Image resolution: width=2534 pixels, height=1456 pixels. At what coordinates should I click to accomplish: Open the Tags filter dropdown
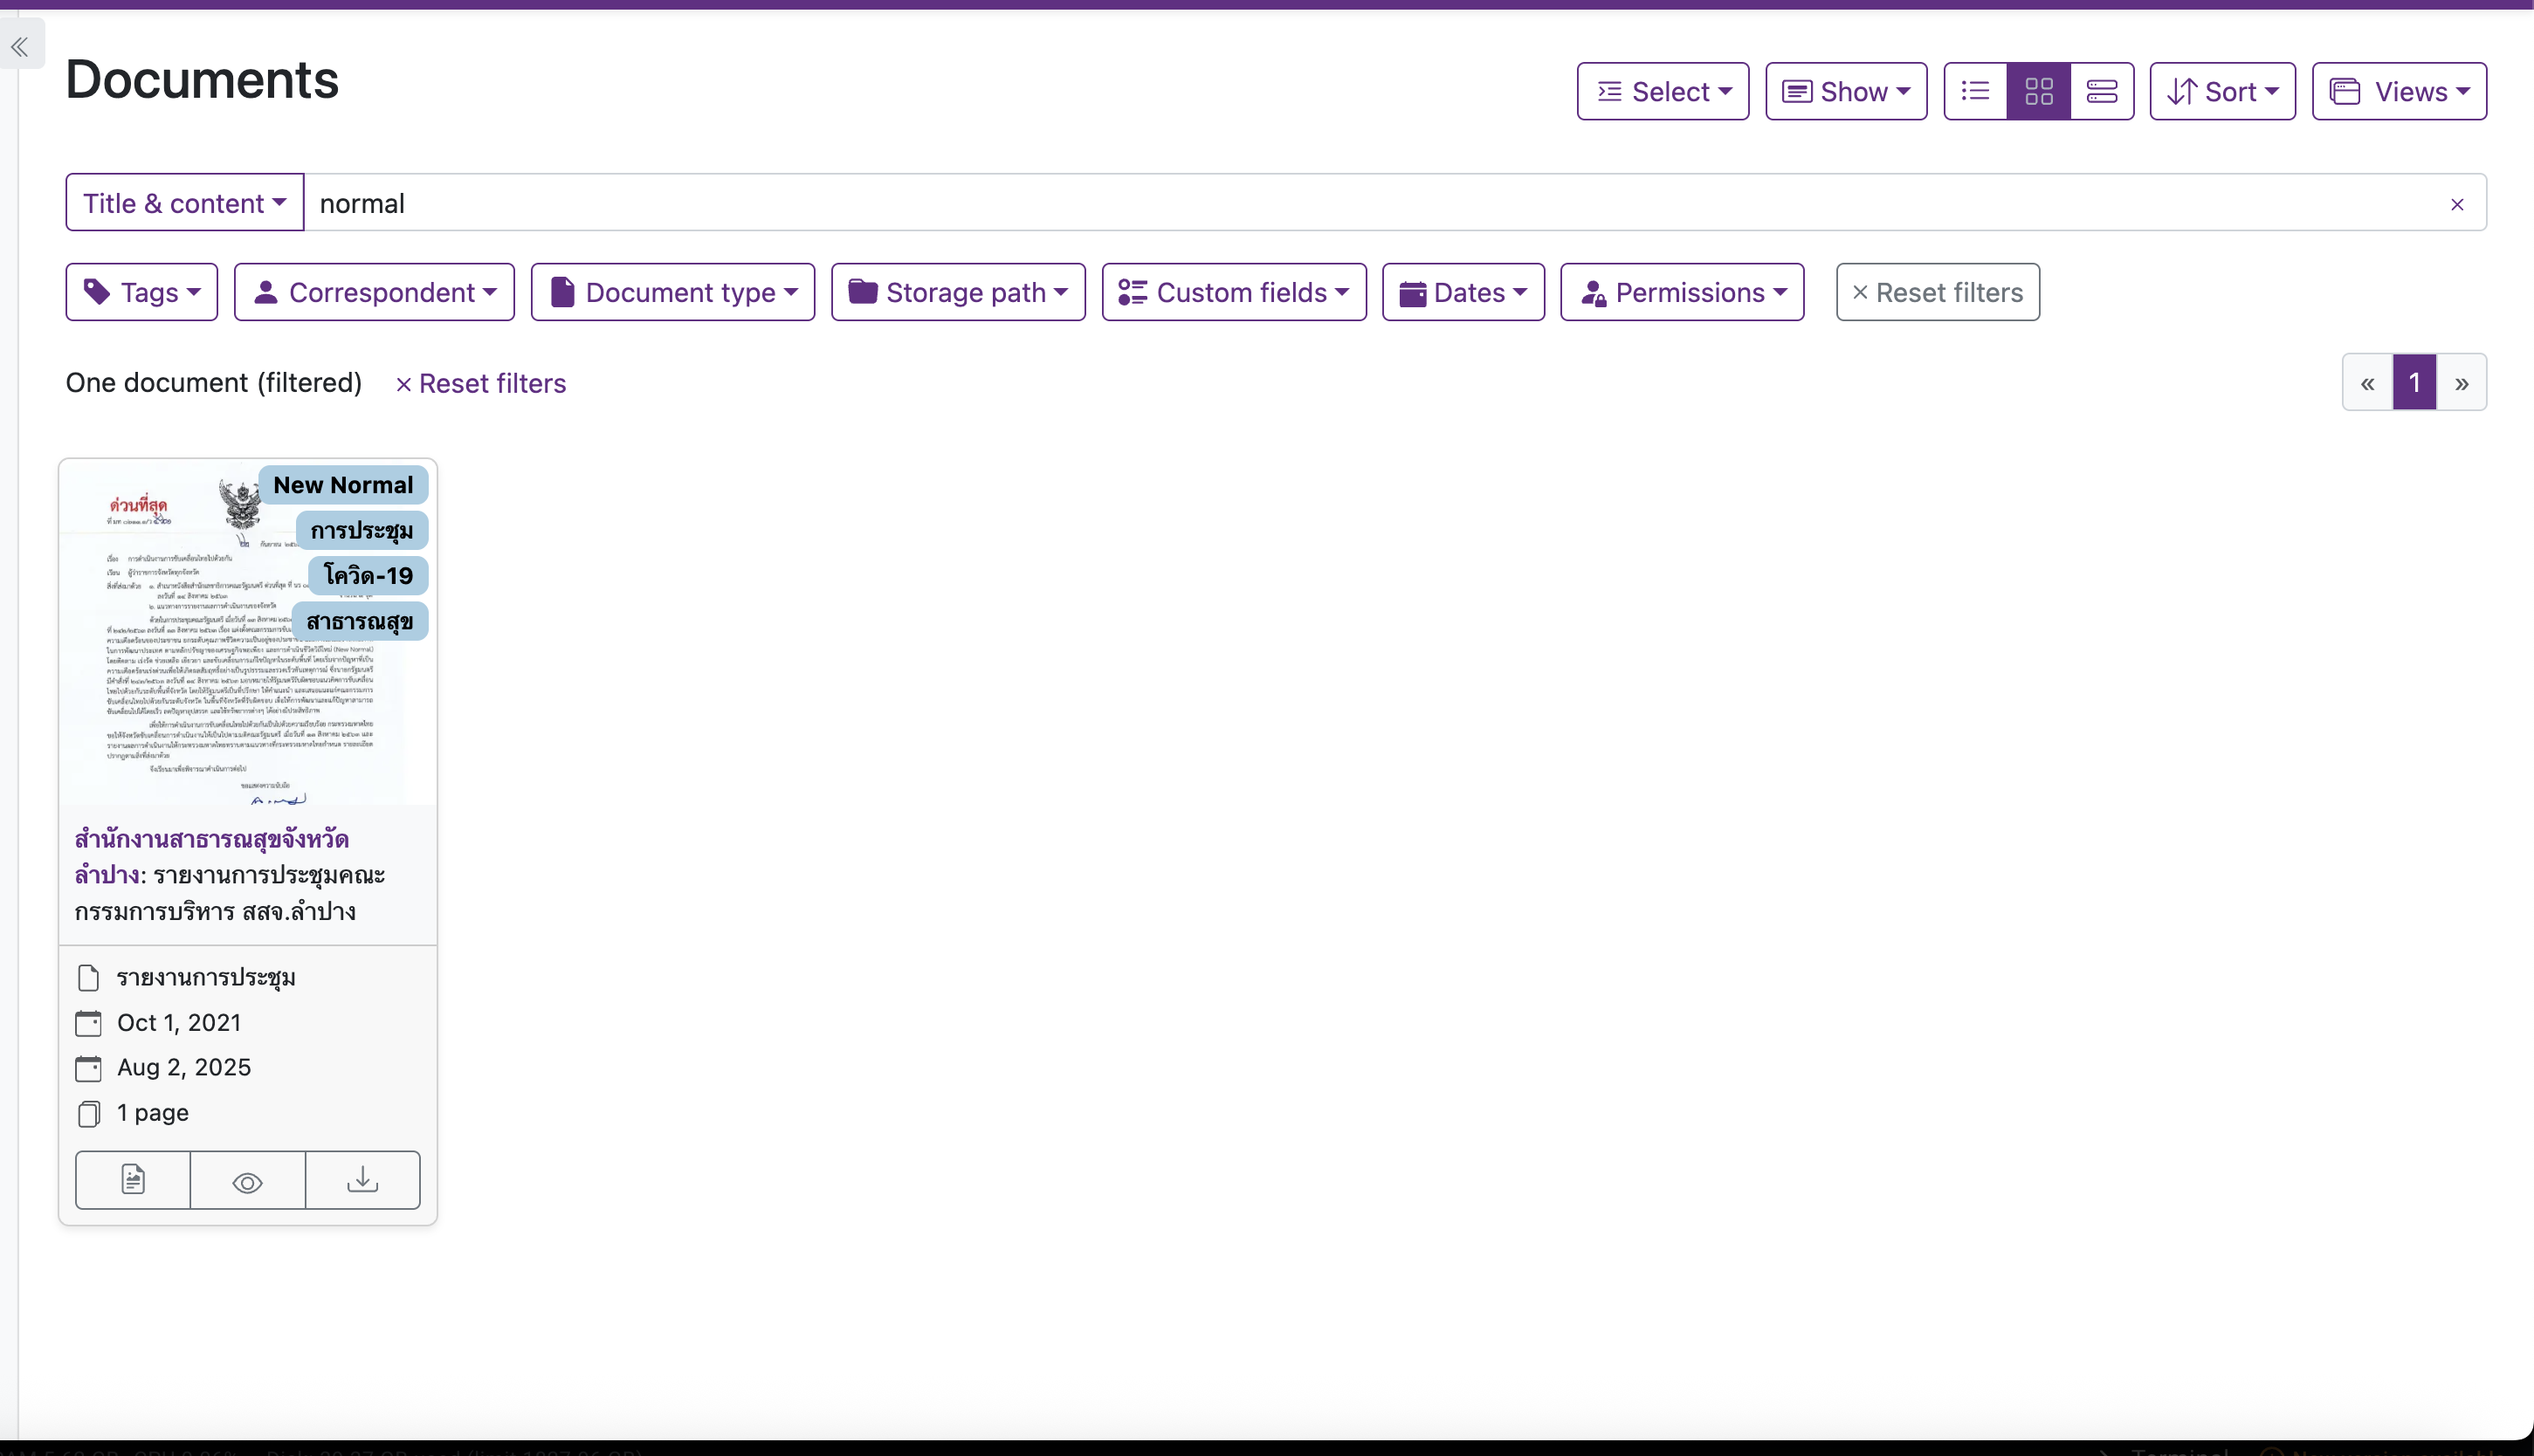(141, 292)
